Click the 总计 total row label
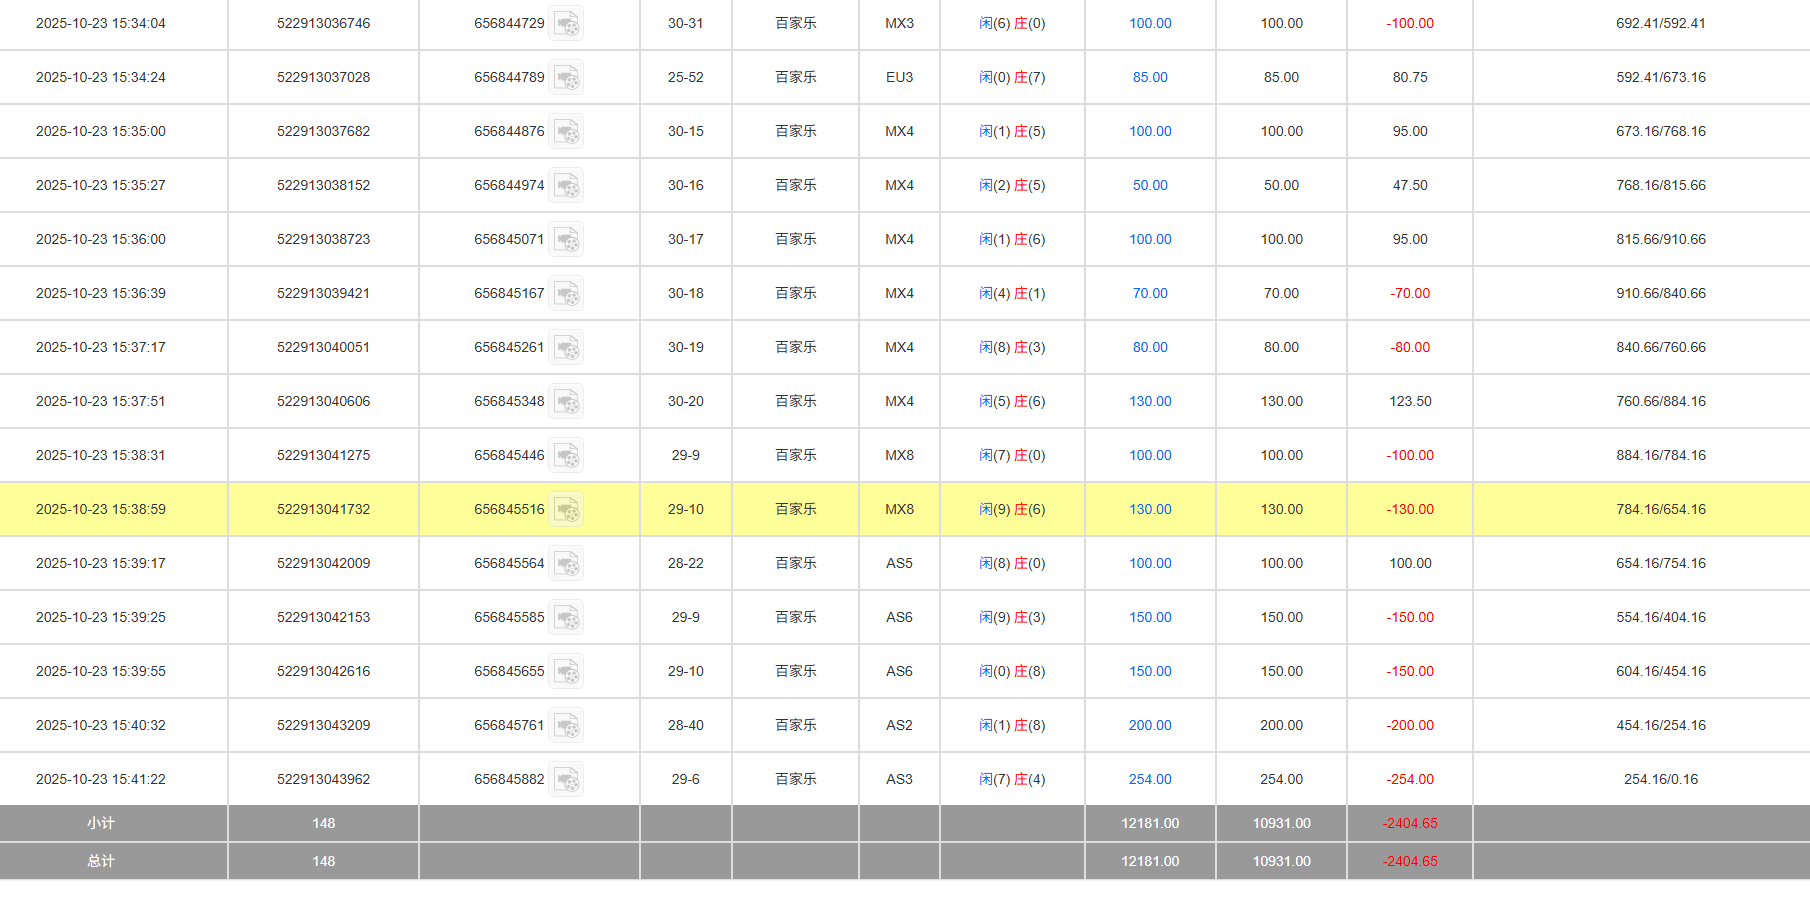This screenshot has width=1810, height=906. click(x=101, y=861)
